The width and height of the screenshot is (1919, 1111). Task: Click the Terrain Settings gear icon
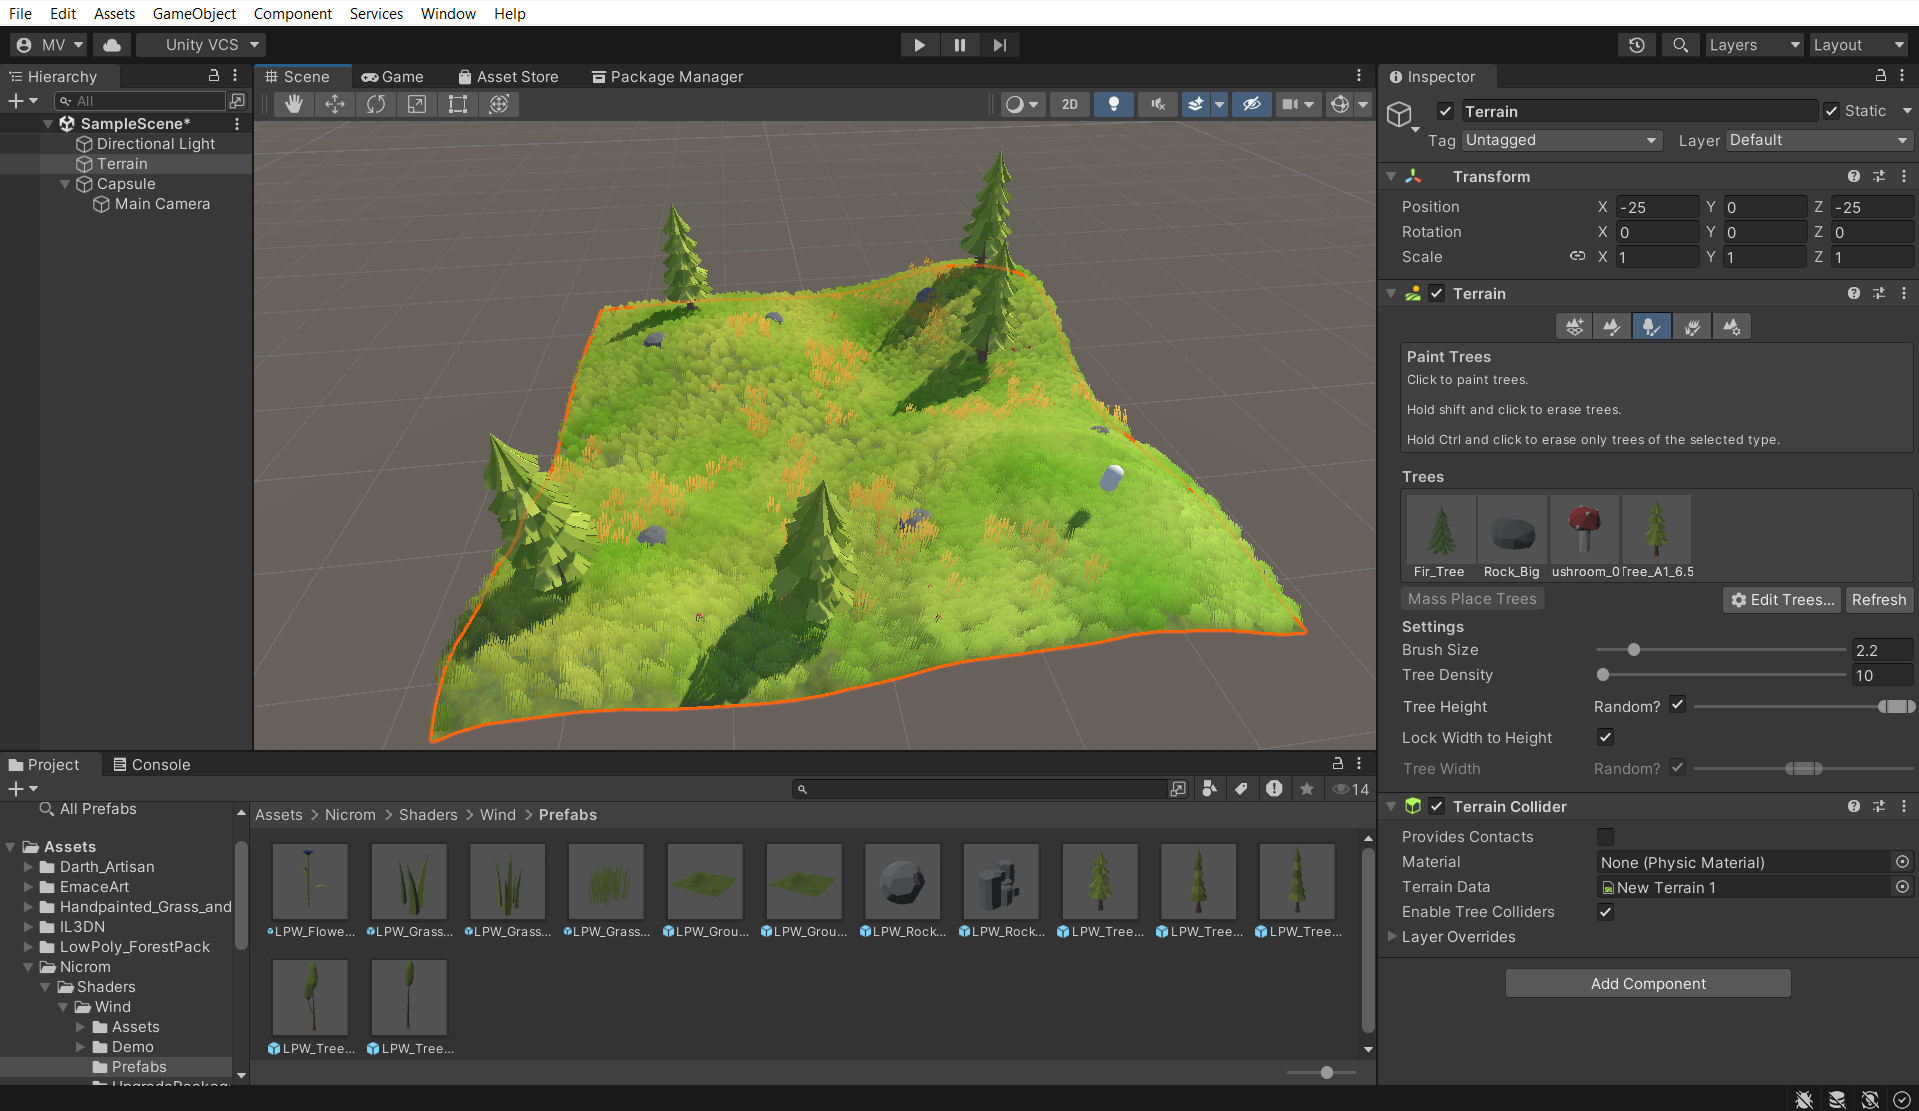pos(1731,327)
